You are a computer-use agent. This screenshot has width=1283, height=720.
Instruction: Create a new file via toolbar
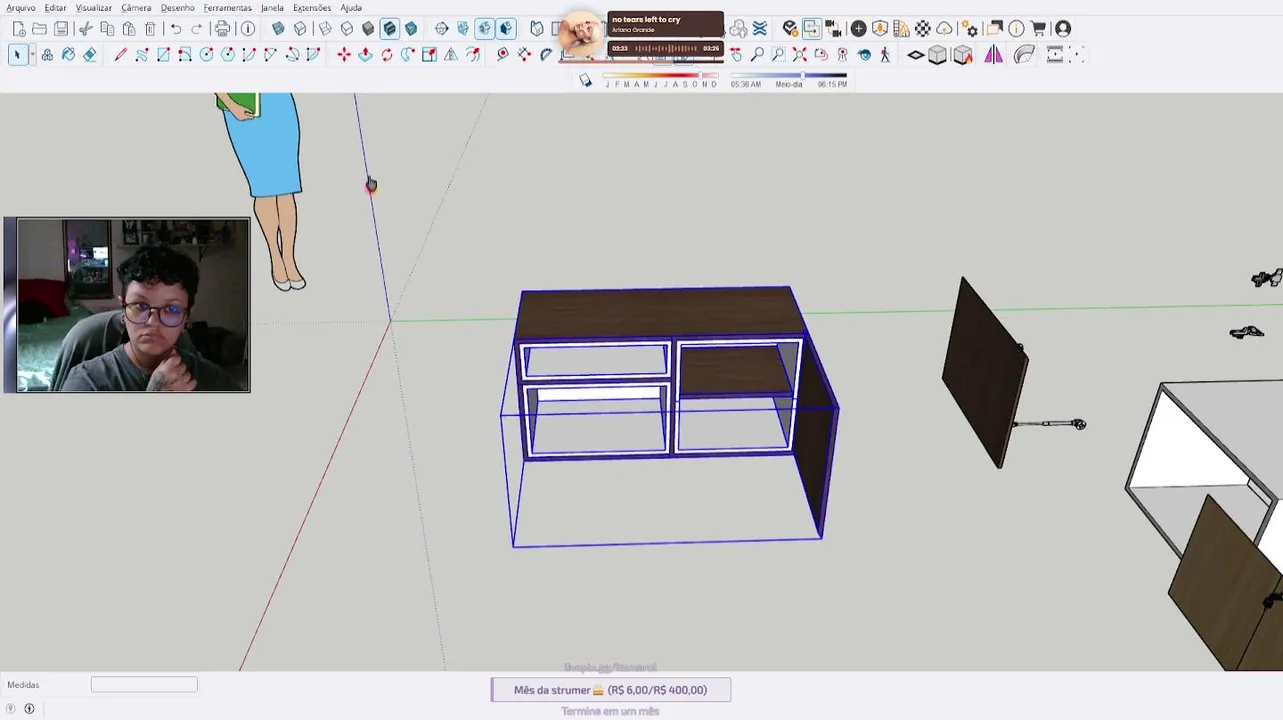(18, 29)
